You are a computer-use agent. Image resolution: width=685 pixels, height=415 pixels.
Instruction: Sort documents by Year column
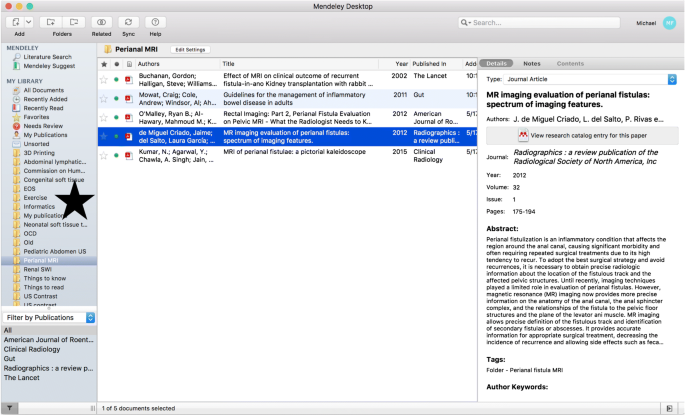click(401, 64)
